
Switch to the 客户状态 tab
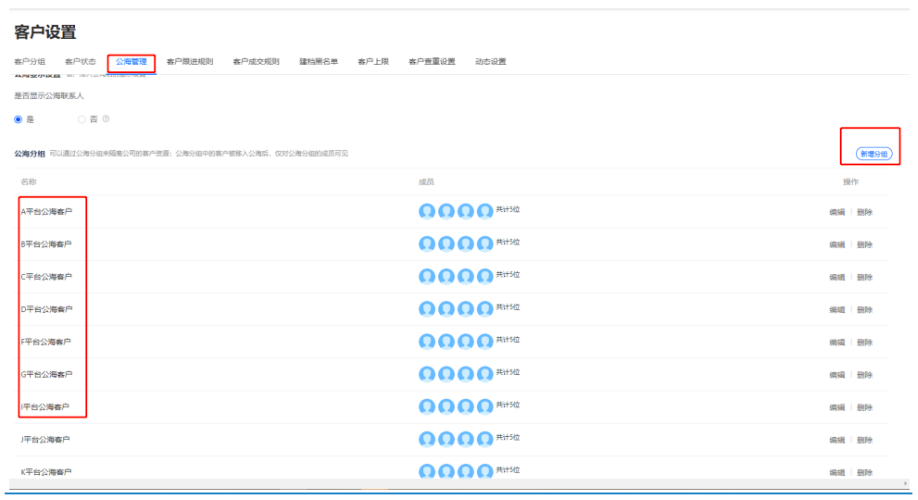click(x=80, y=61)
